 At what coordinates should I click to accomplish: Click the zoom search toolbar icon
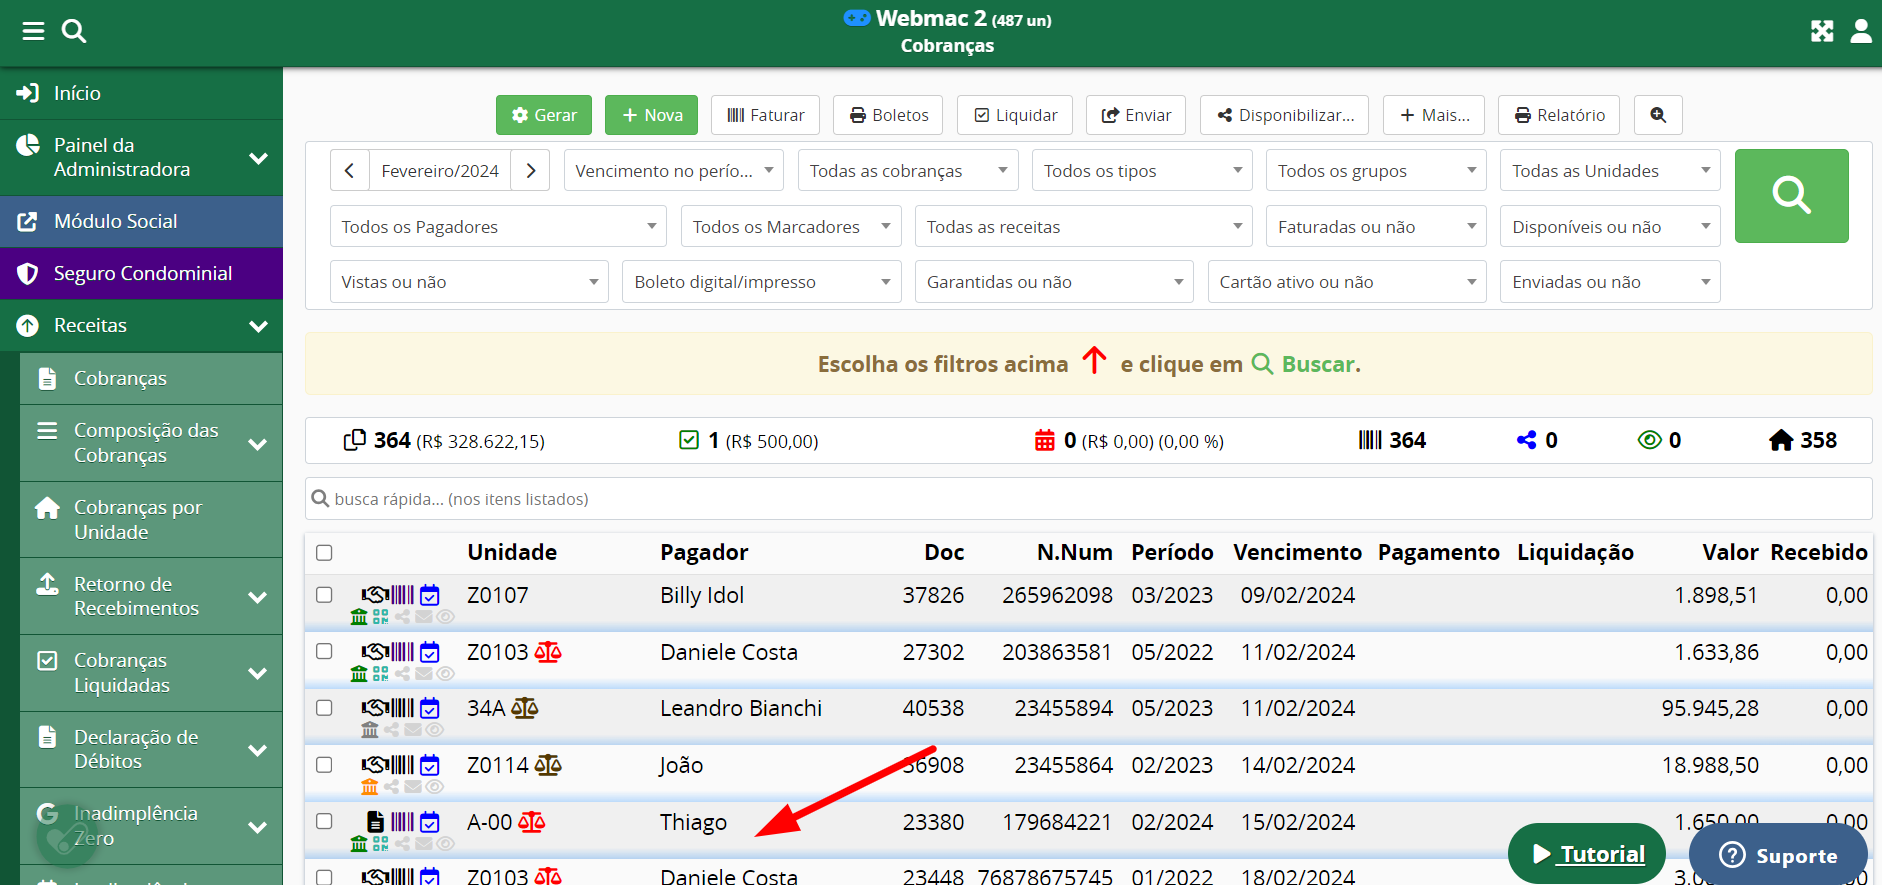[1658, 115]
